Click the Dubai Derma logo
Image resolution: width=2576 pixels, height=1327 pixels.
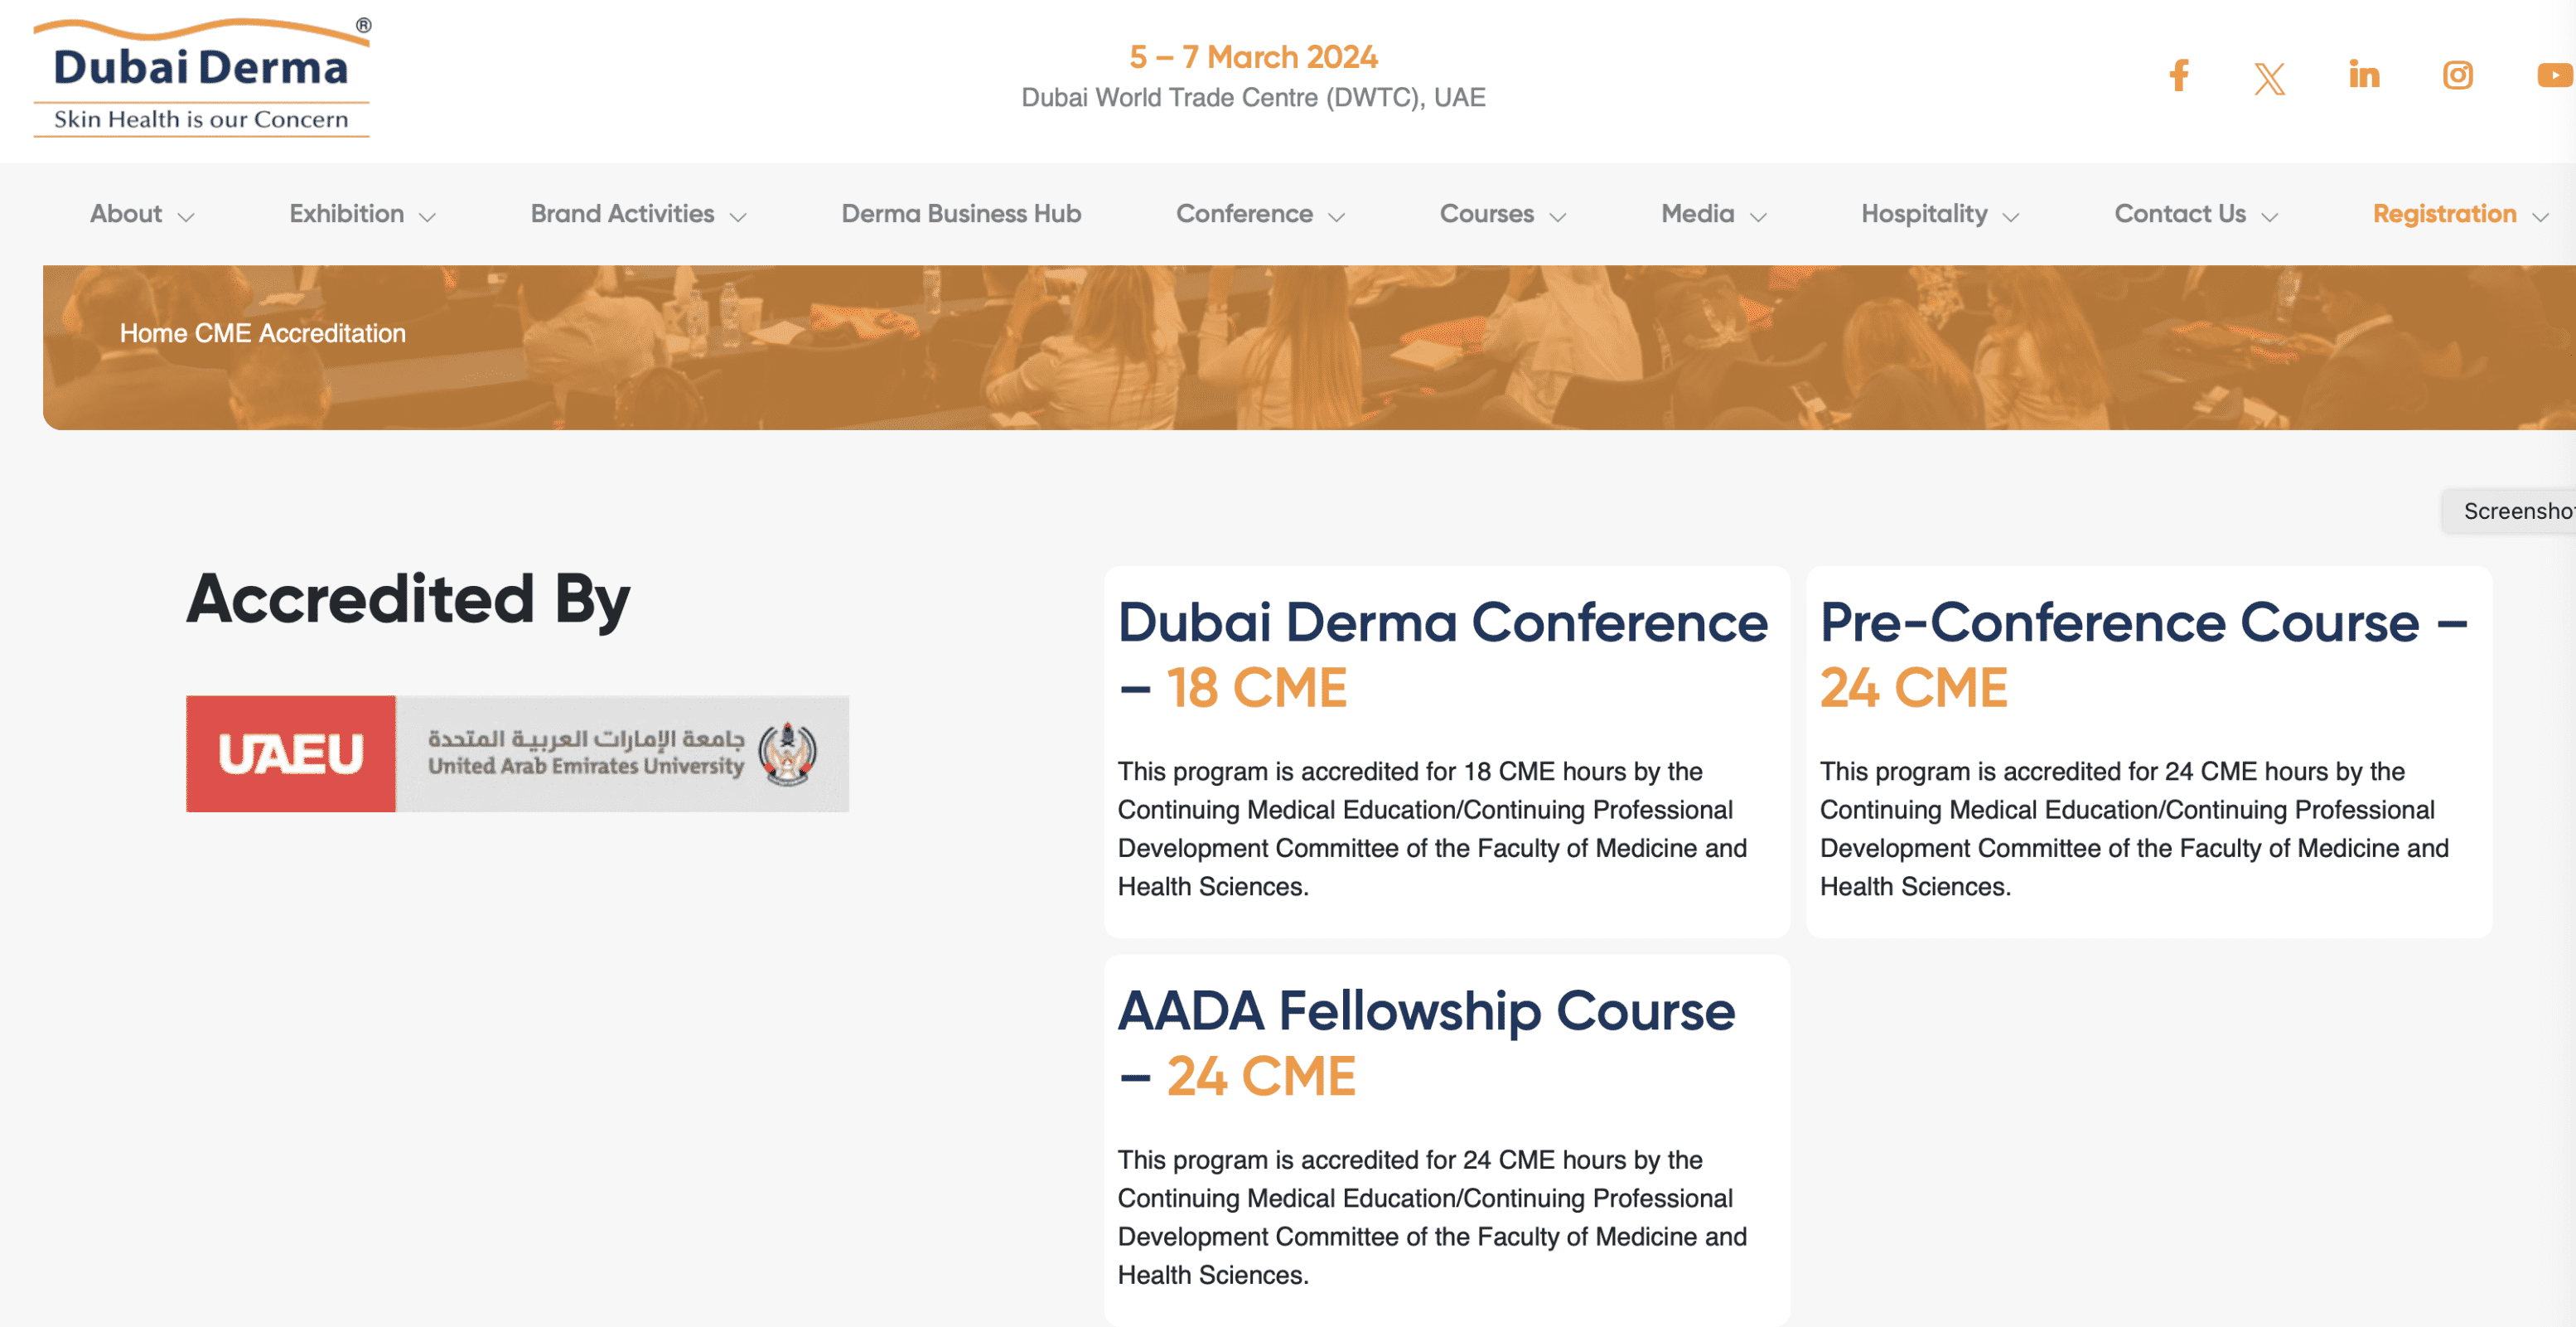(201, 76)
